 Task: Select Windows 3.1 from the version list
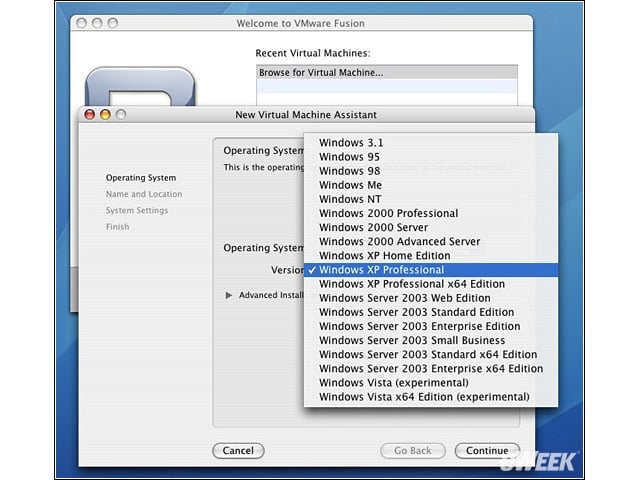pos(431,142)
